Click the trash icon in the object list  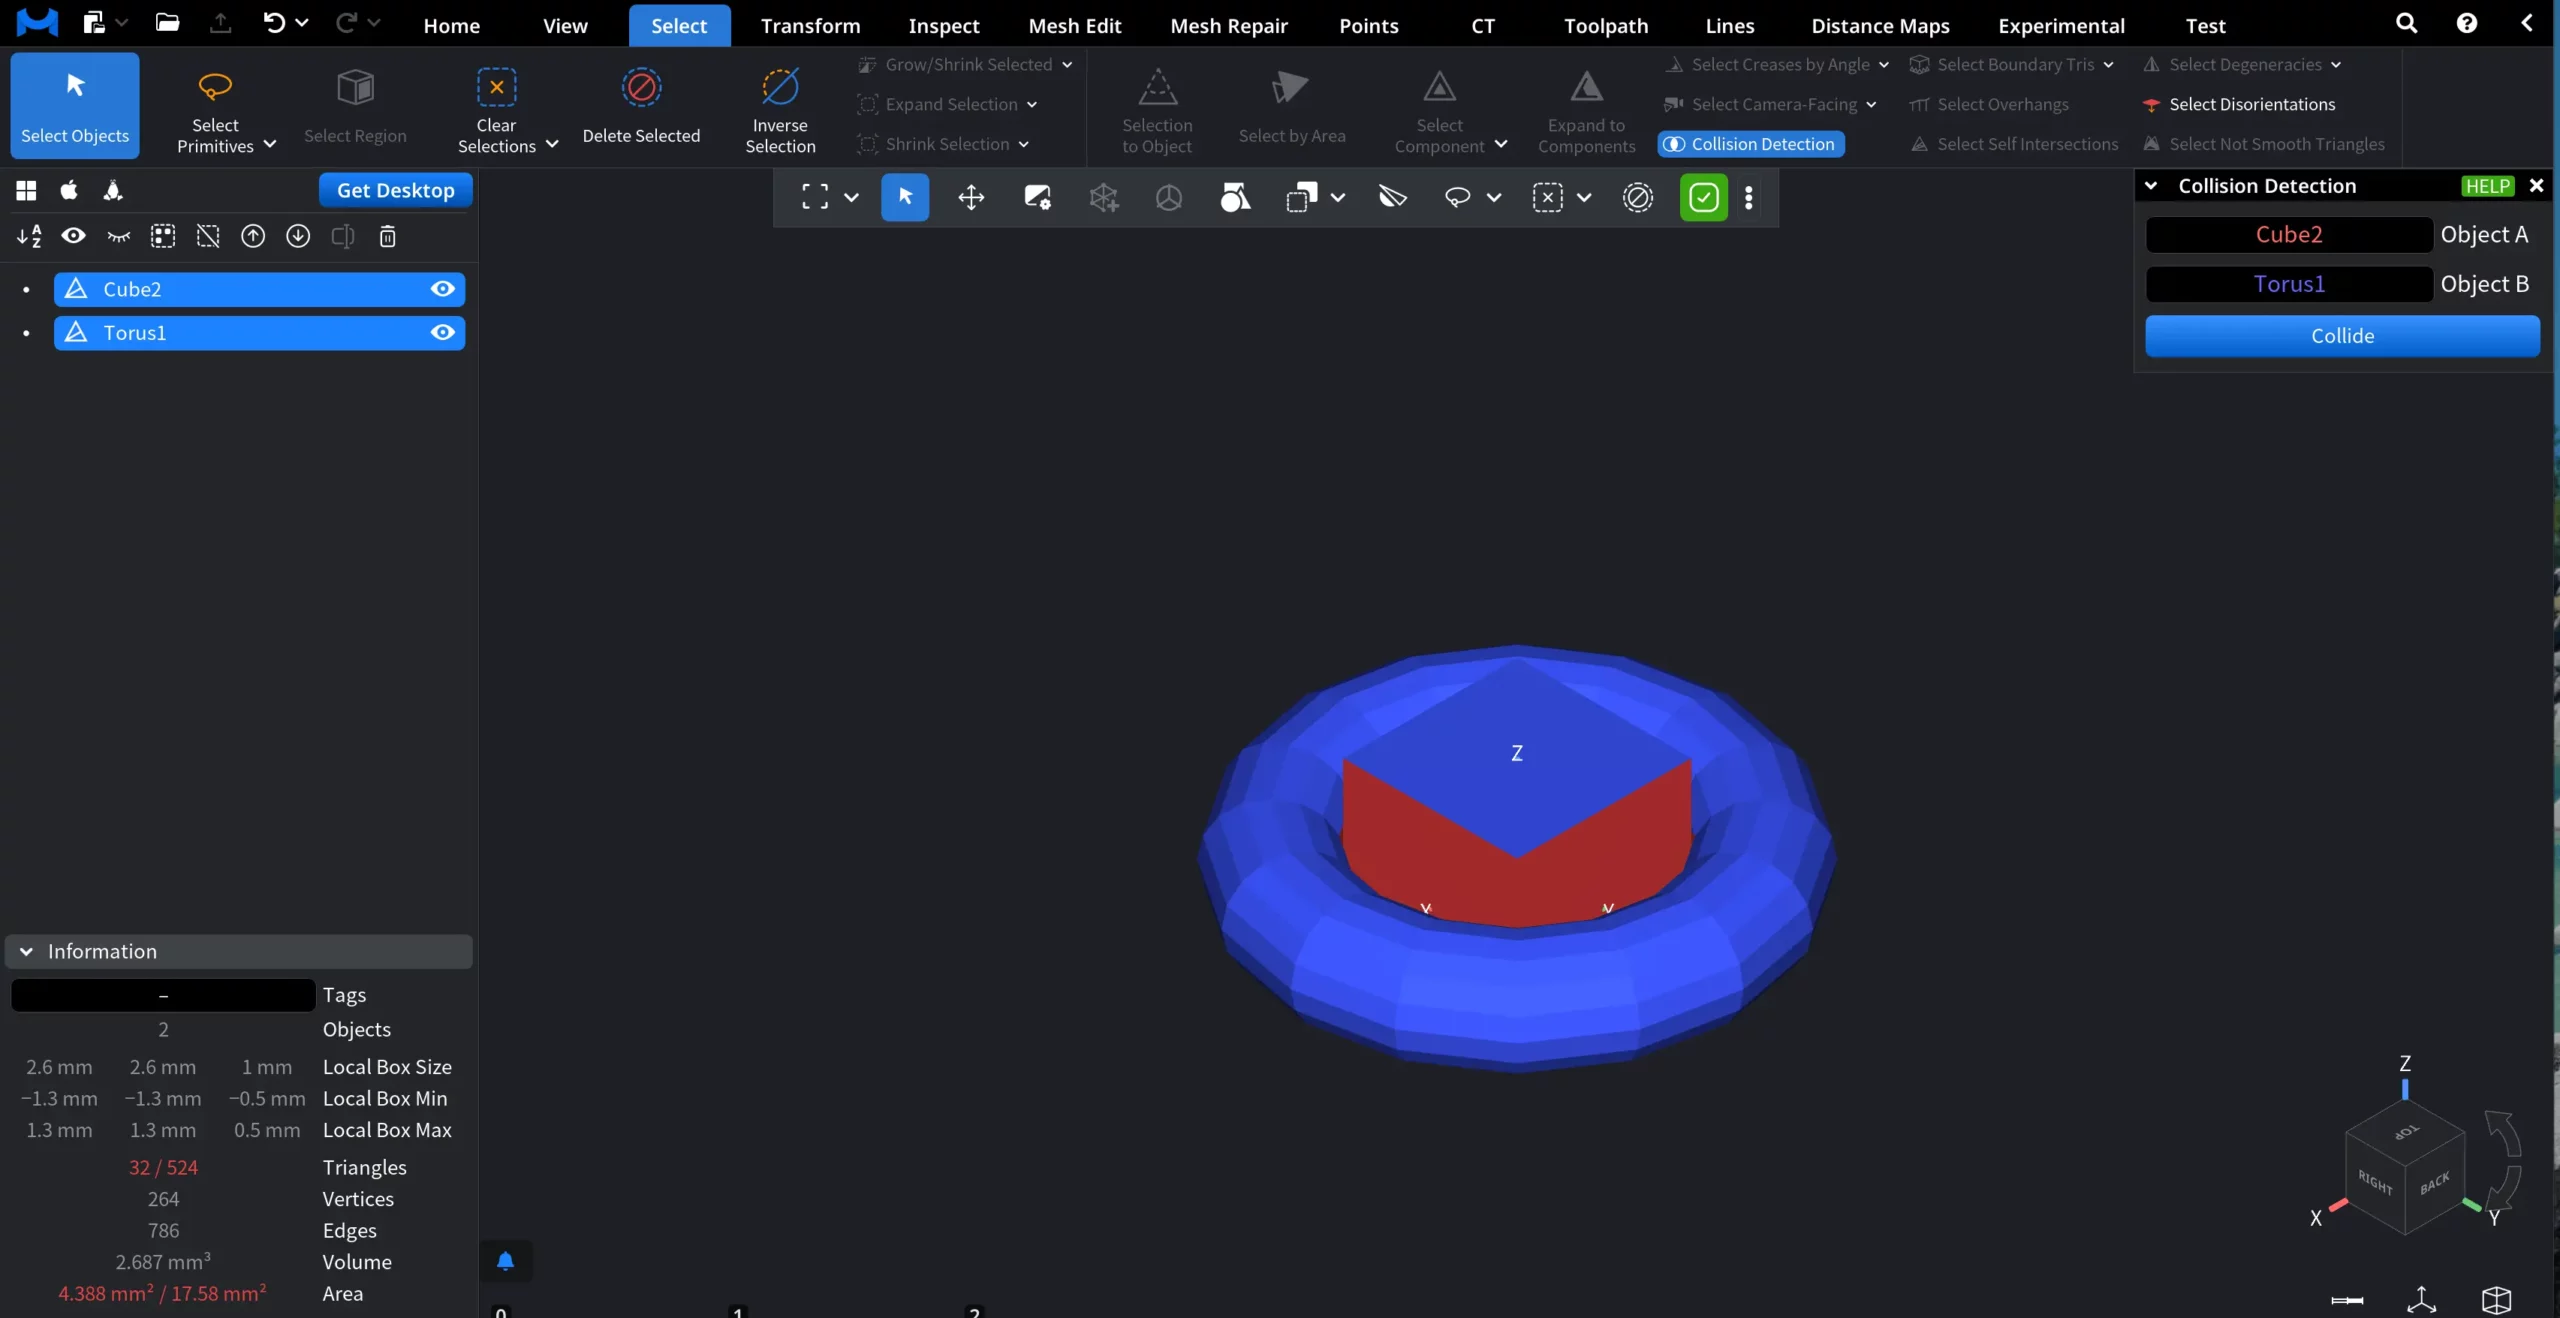(387, 236)
